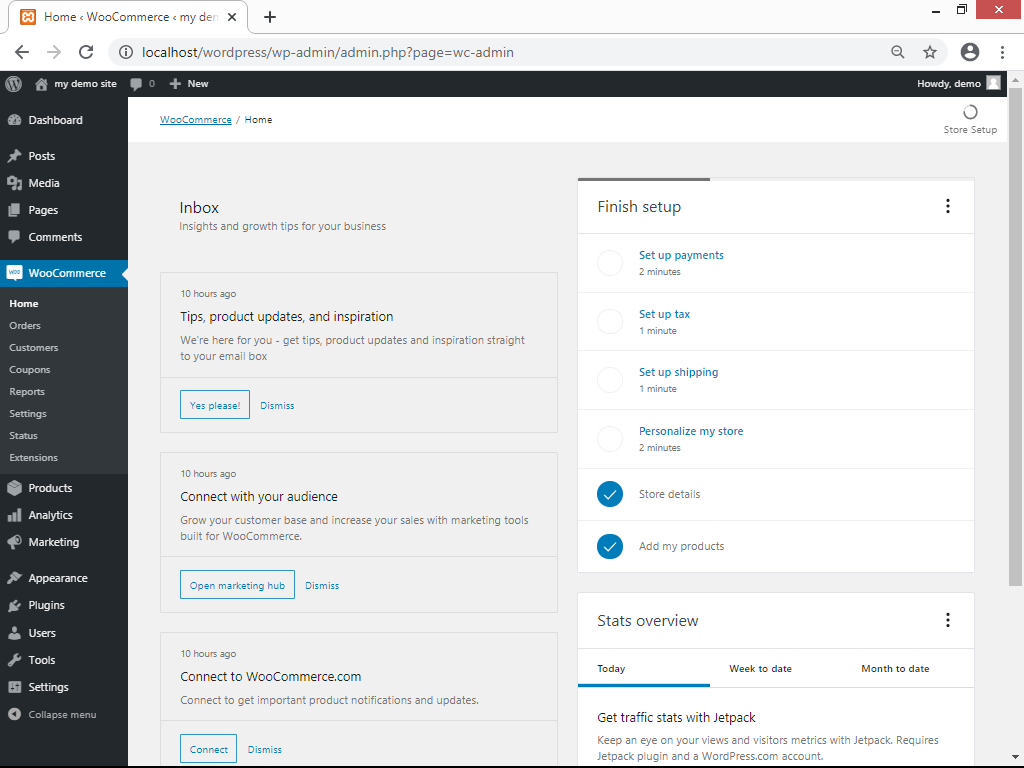Open the Dashboard sidebar icon

click(14, 120)
